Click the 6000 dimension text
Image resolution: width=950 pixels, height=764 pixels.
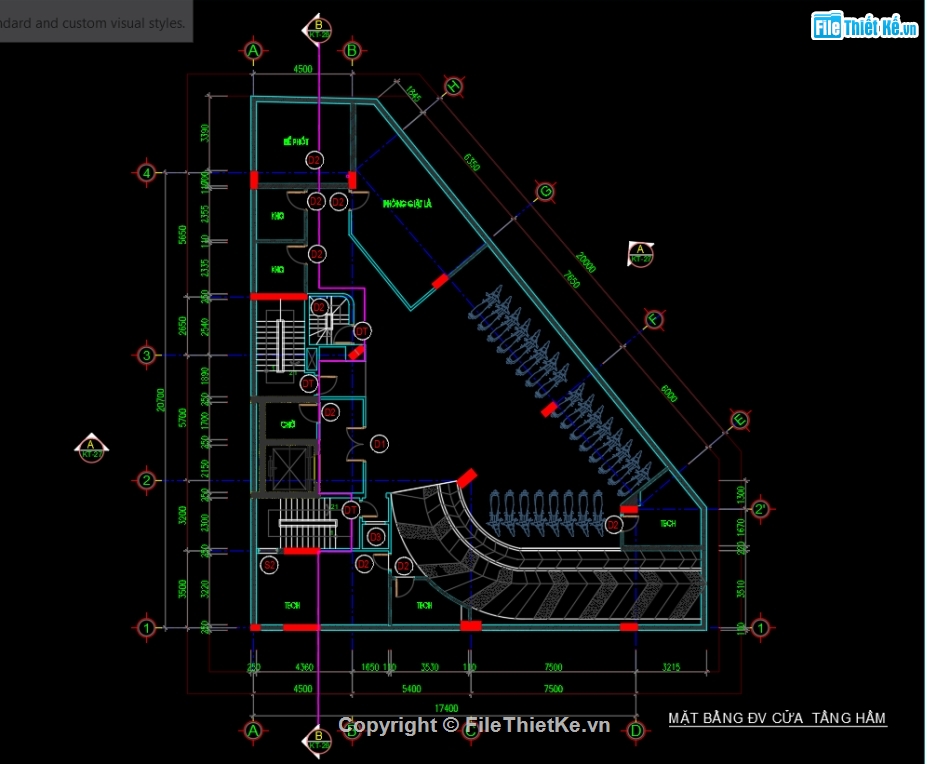coord(669,393)
